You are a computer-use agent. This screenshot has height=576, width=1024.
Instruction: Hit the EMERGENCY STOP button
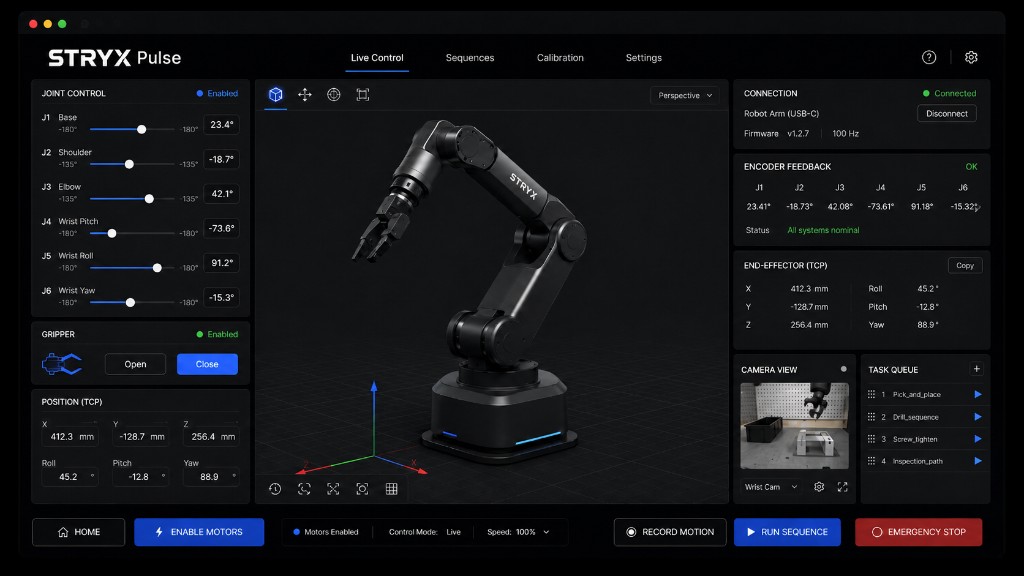(918, 532)
